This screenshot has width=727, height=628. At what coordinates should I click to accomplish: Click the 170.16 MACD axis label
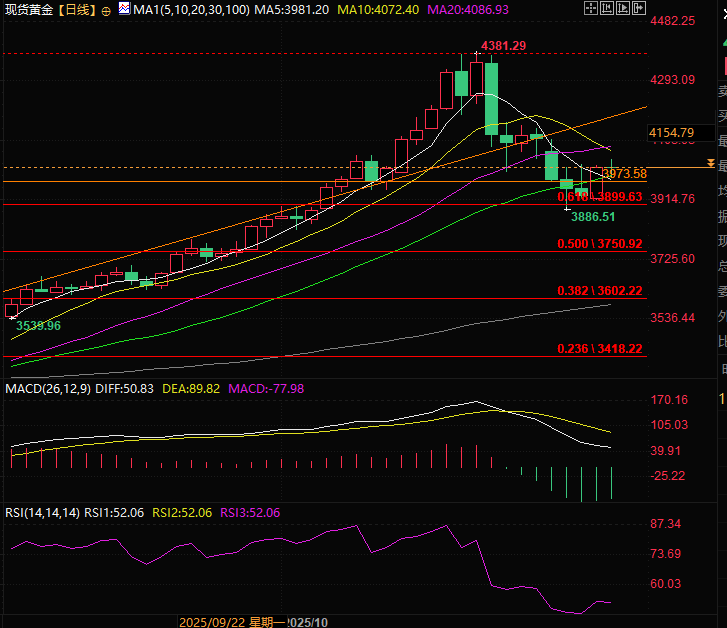pyautogui.click(x=669, y=400)
